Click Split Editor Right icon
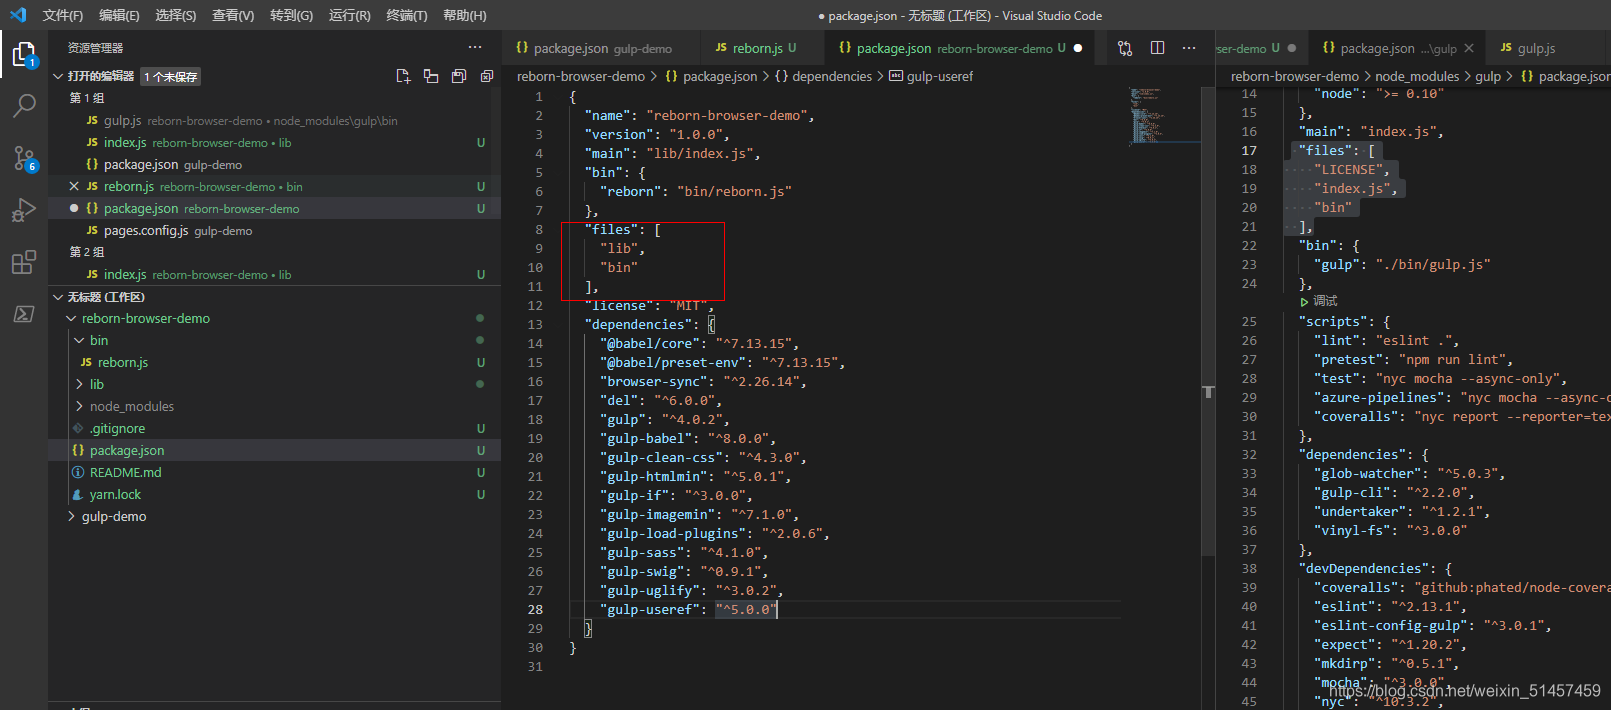1611x710 pixels. tap(1157, 48)
